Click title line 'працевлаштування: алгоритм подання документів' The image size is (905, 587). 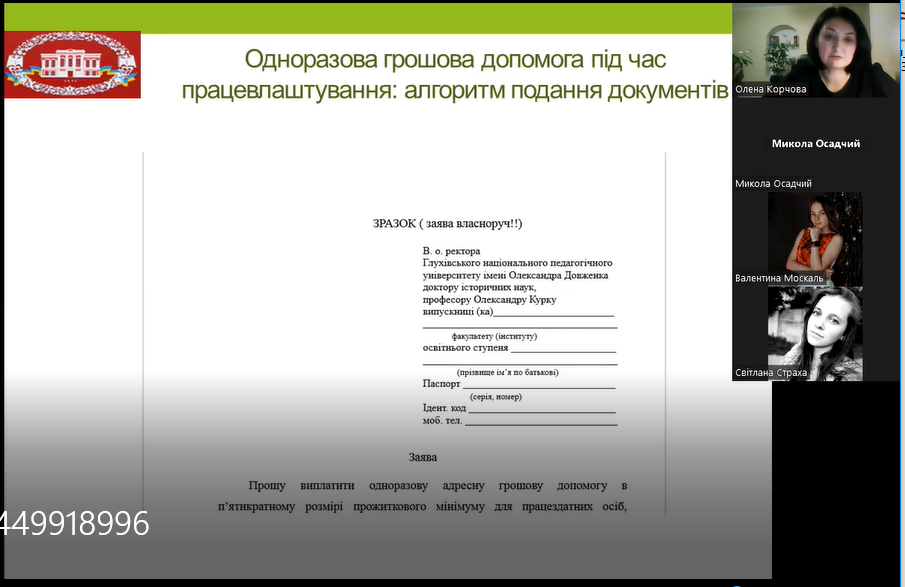(x=455, y=91)
